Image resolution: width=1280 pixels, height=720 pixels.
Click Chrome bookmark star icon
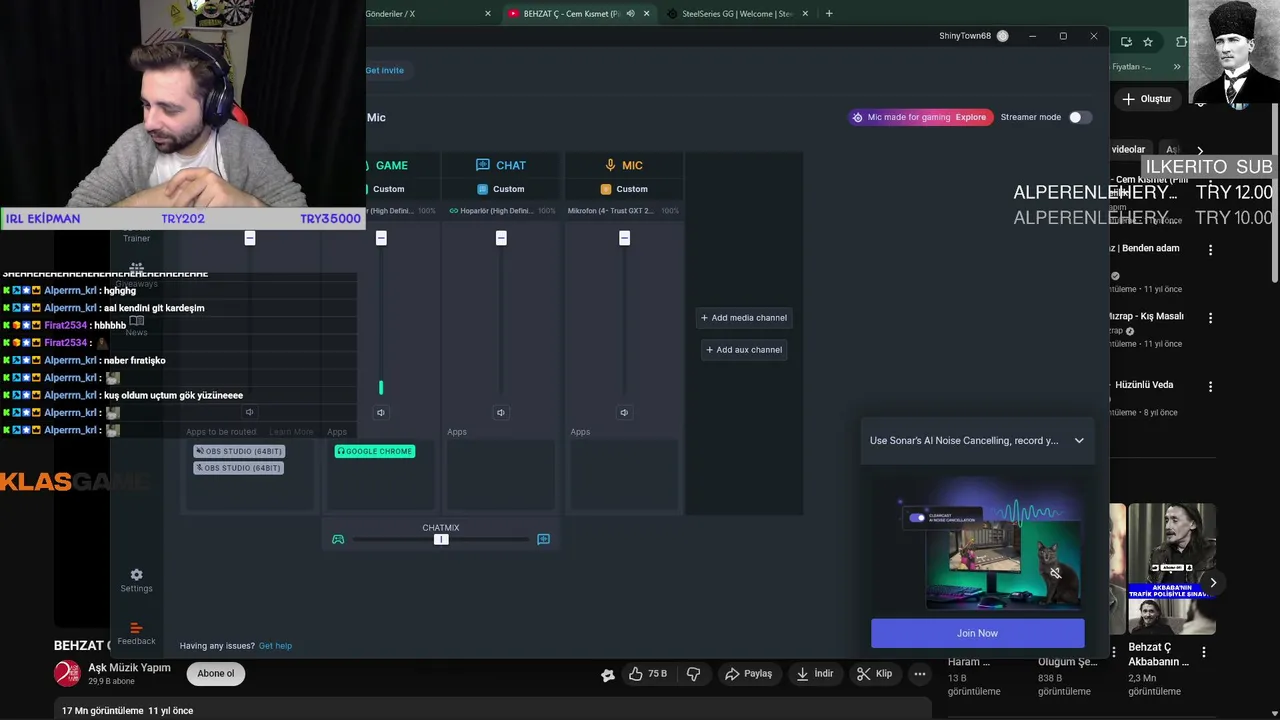1148,42
